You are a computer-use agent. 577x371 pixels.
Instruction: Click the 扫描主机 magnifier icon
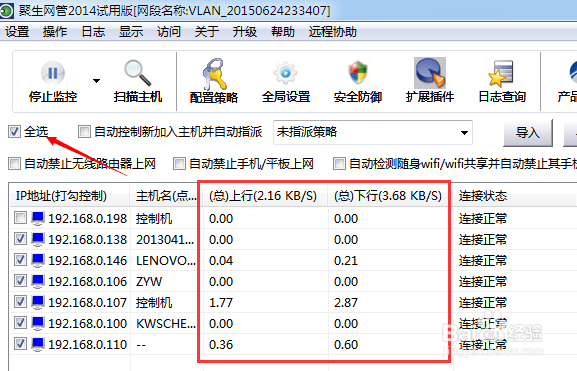pyautogui.click(x=137, y=73)
